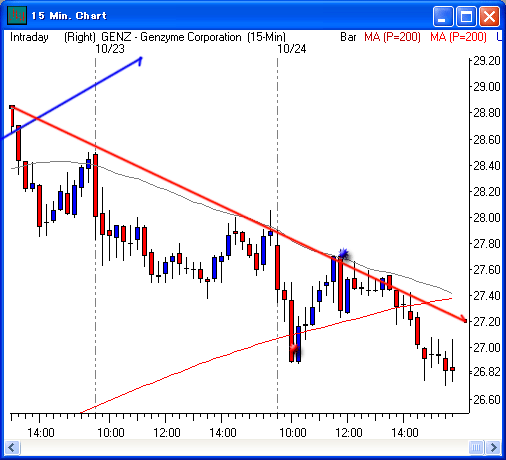Click the red arrow marker near the 10:00 low

(x=295, y=349)
